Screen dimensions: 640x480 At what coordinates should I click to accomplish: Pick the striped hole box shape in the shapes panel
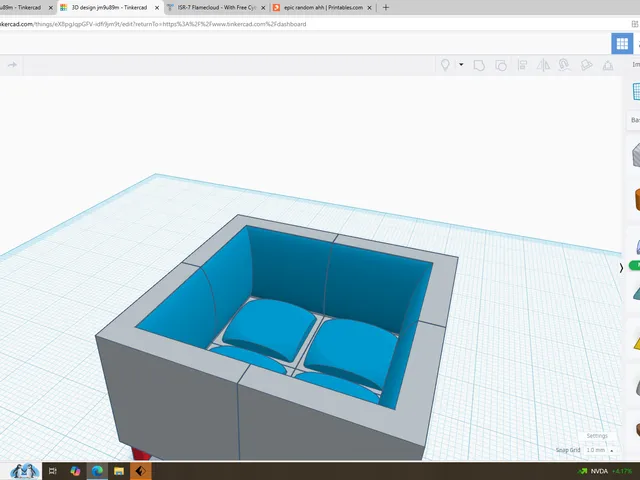[636, 155]
